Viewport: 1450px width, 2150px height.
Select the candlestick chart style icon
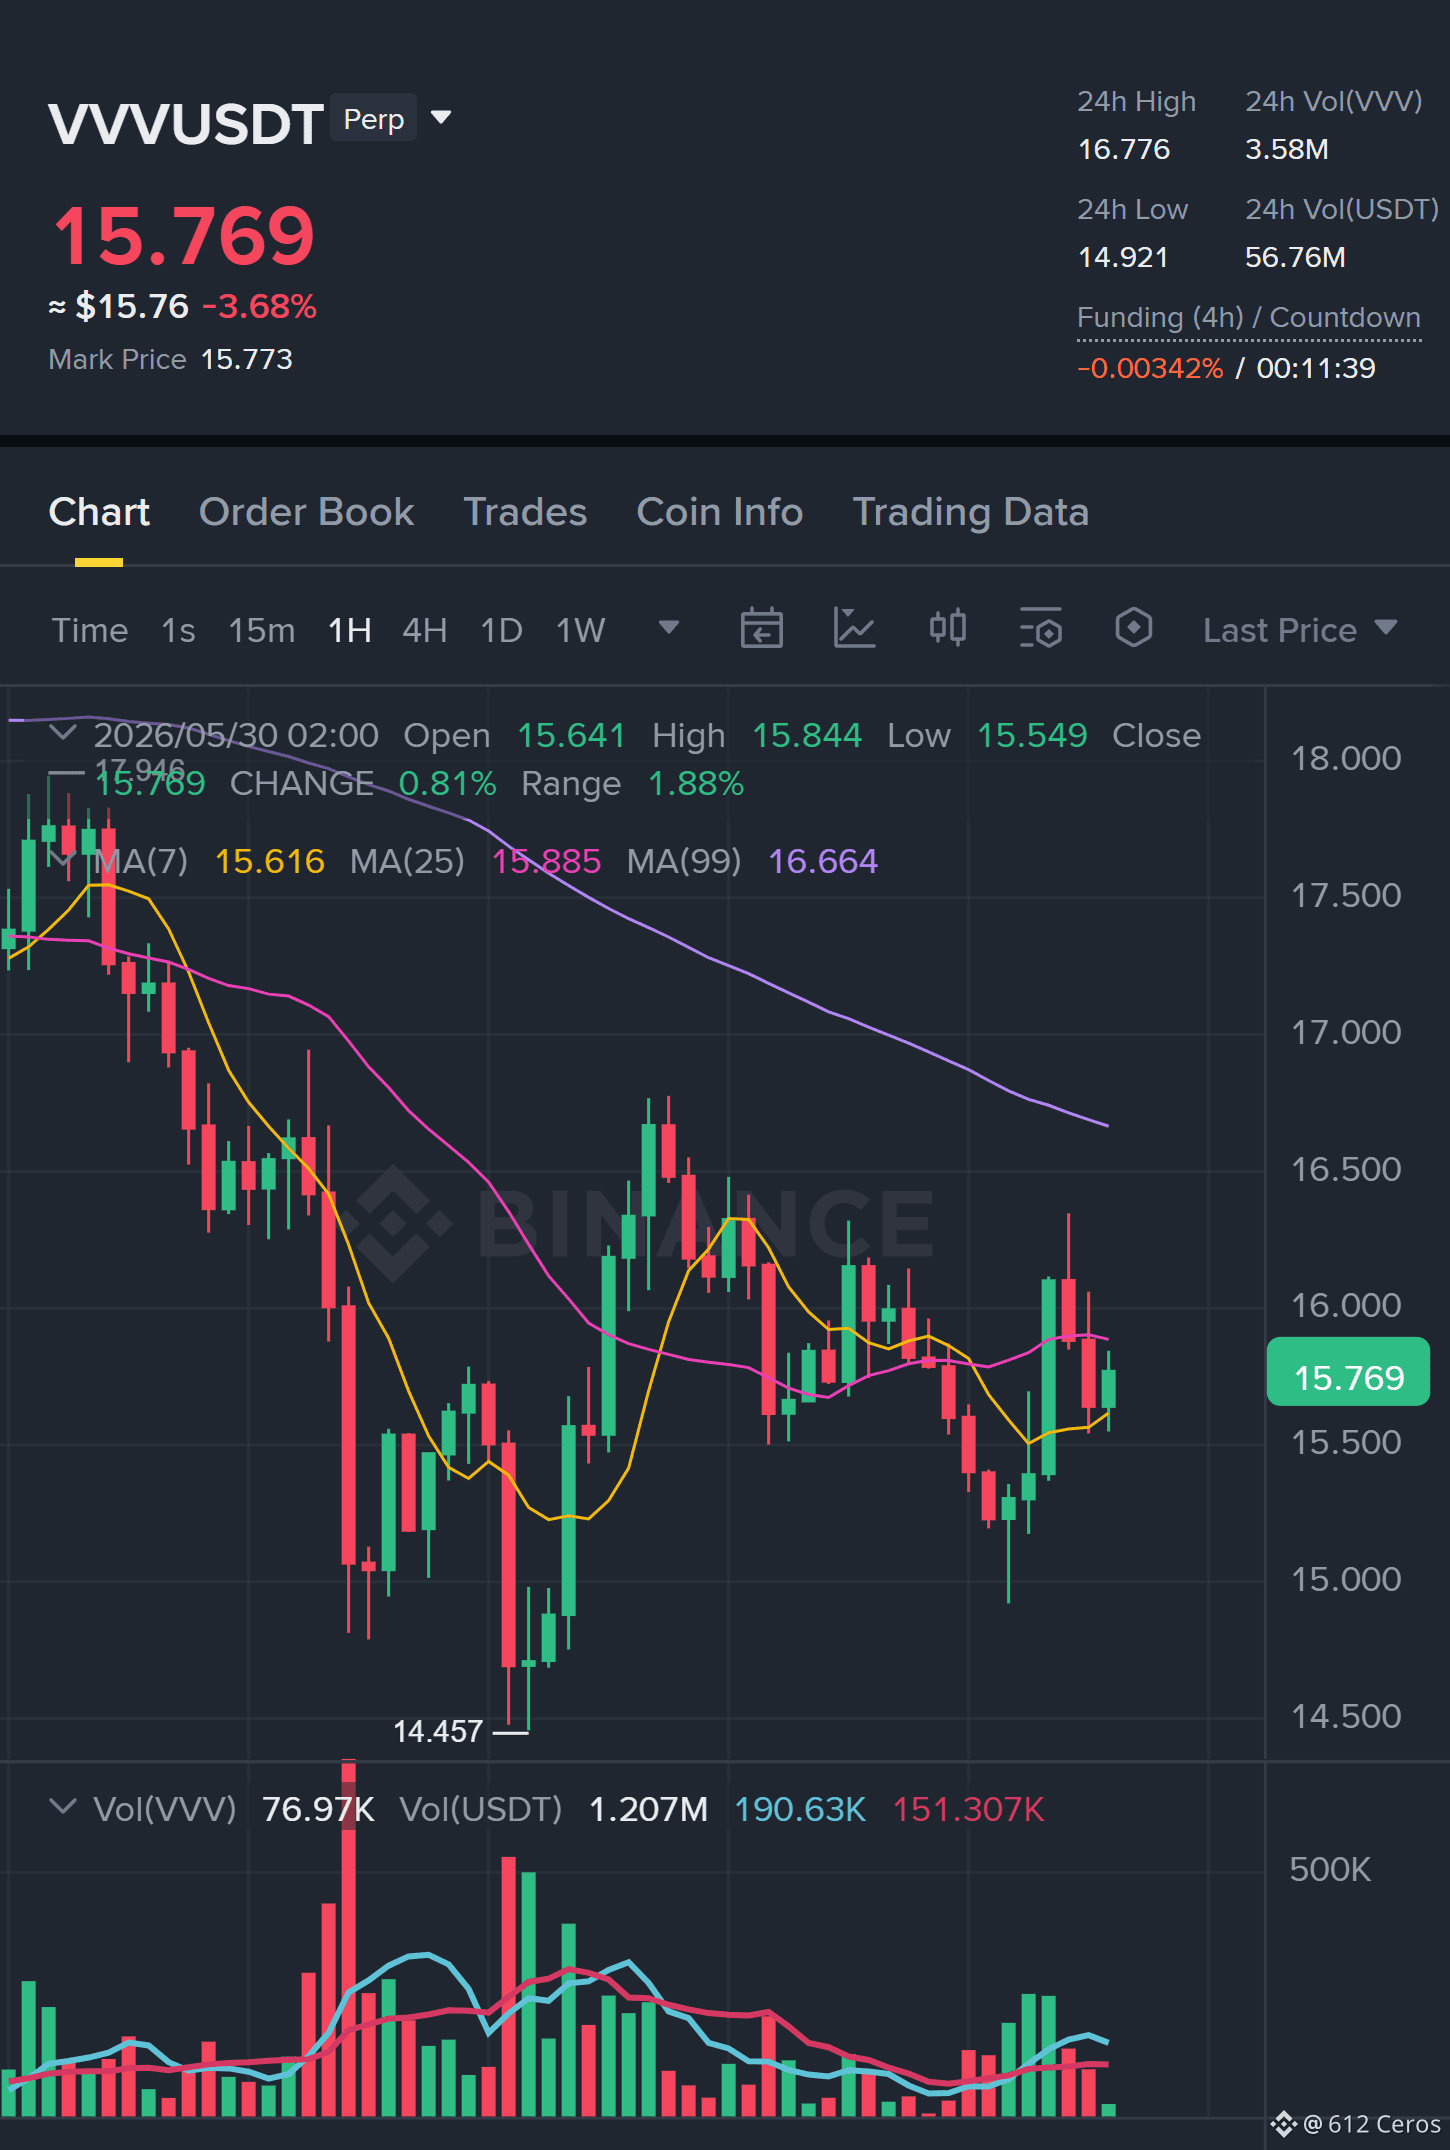(x=947, y=629)
